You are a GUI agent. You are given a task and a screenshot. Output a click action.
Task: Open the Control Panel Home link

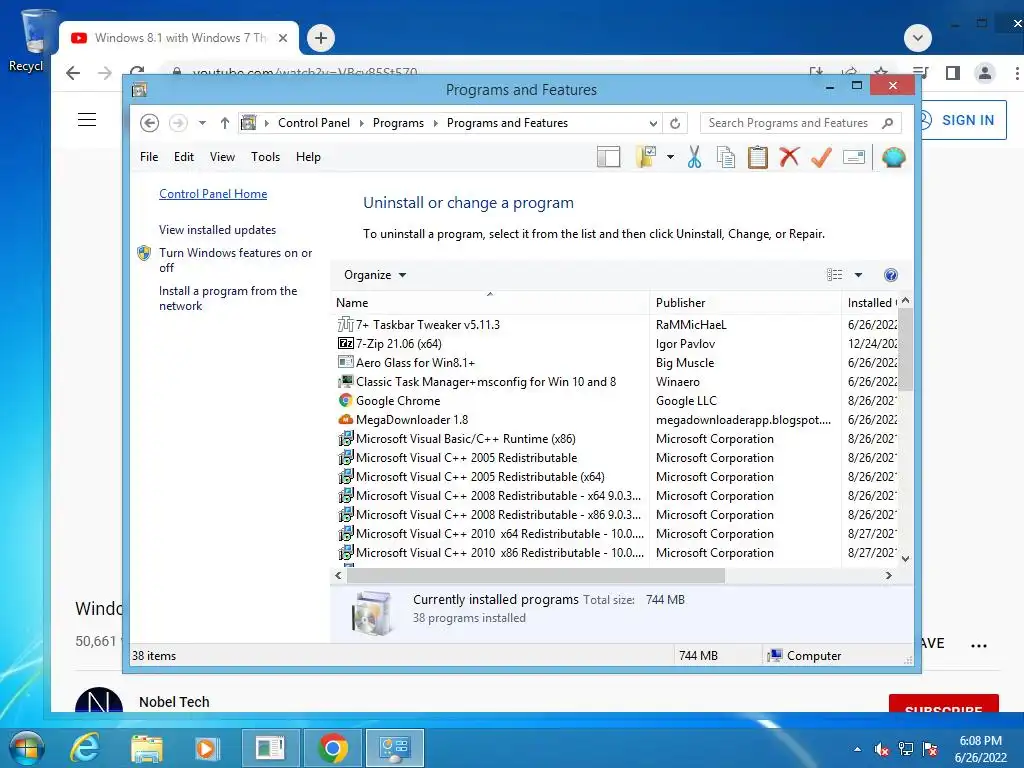point(213,194)
